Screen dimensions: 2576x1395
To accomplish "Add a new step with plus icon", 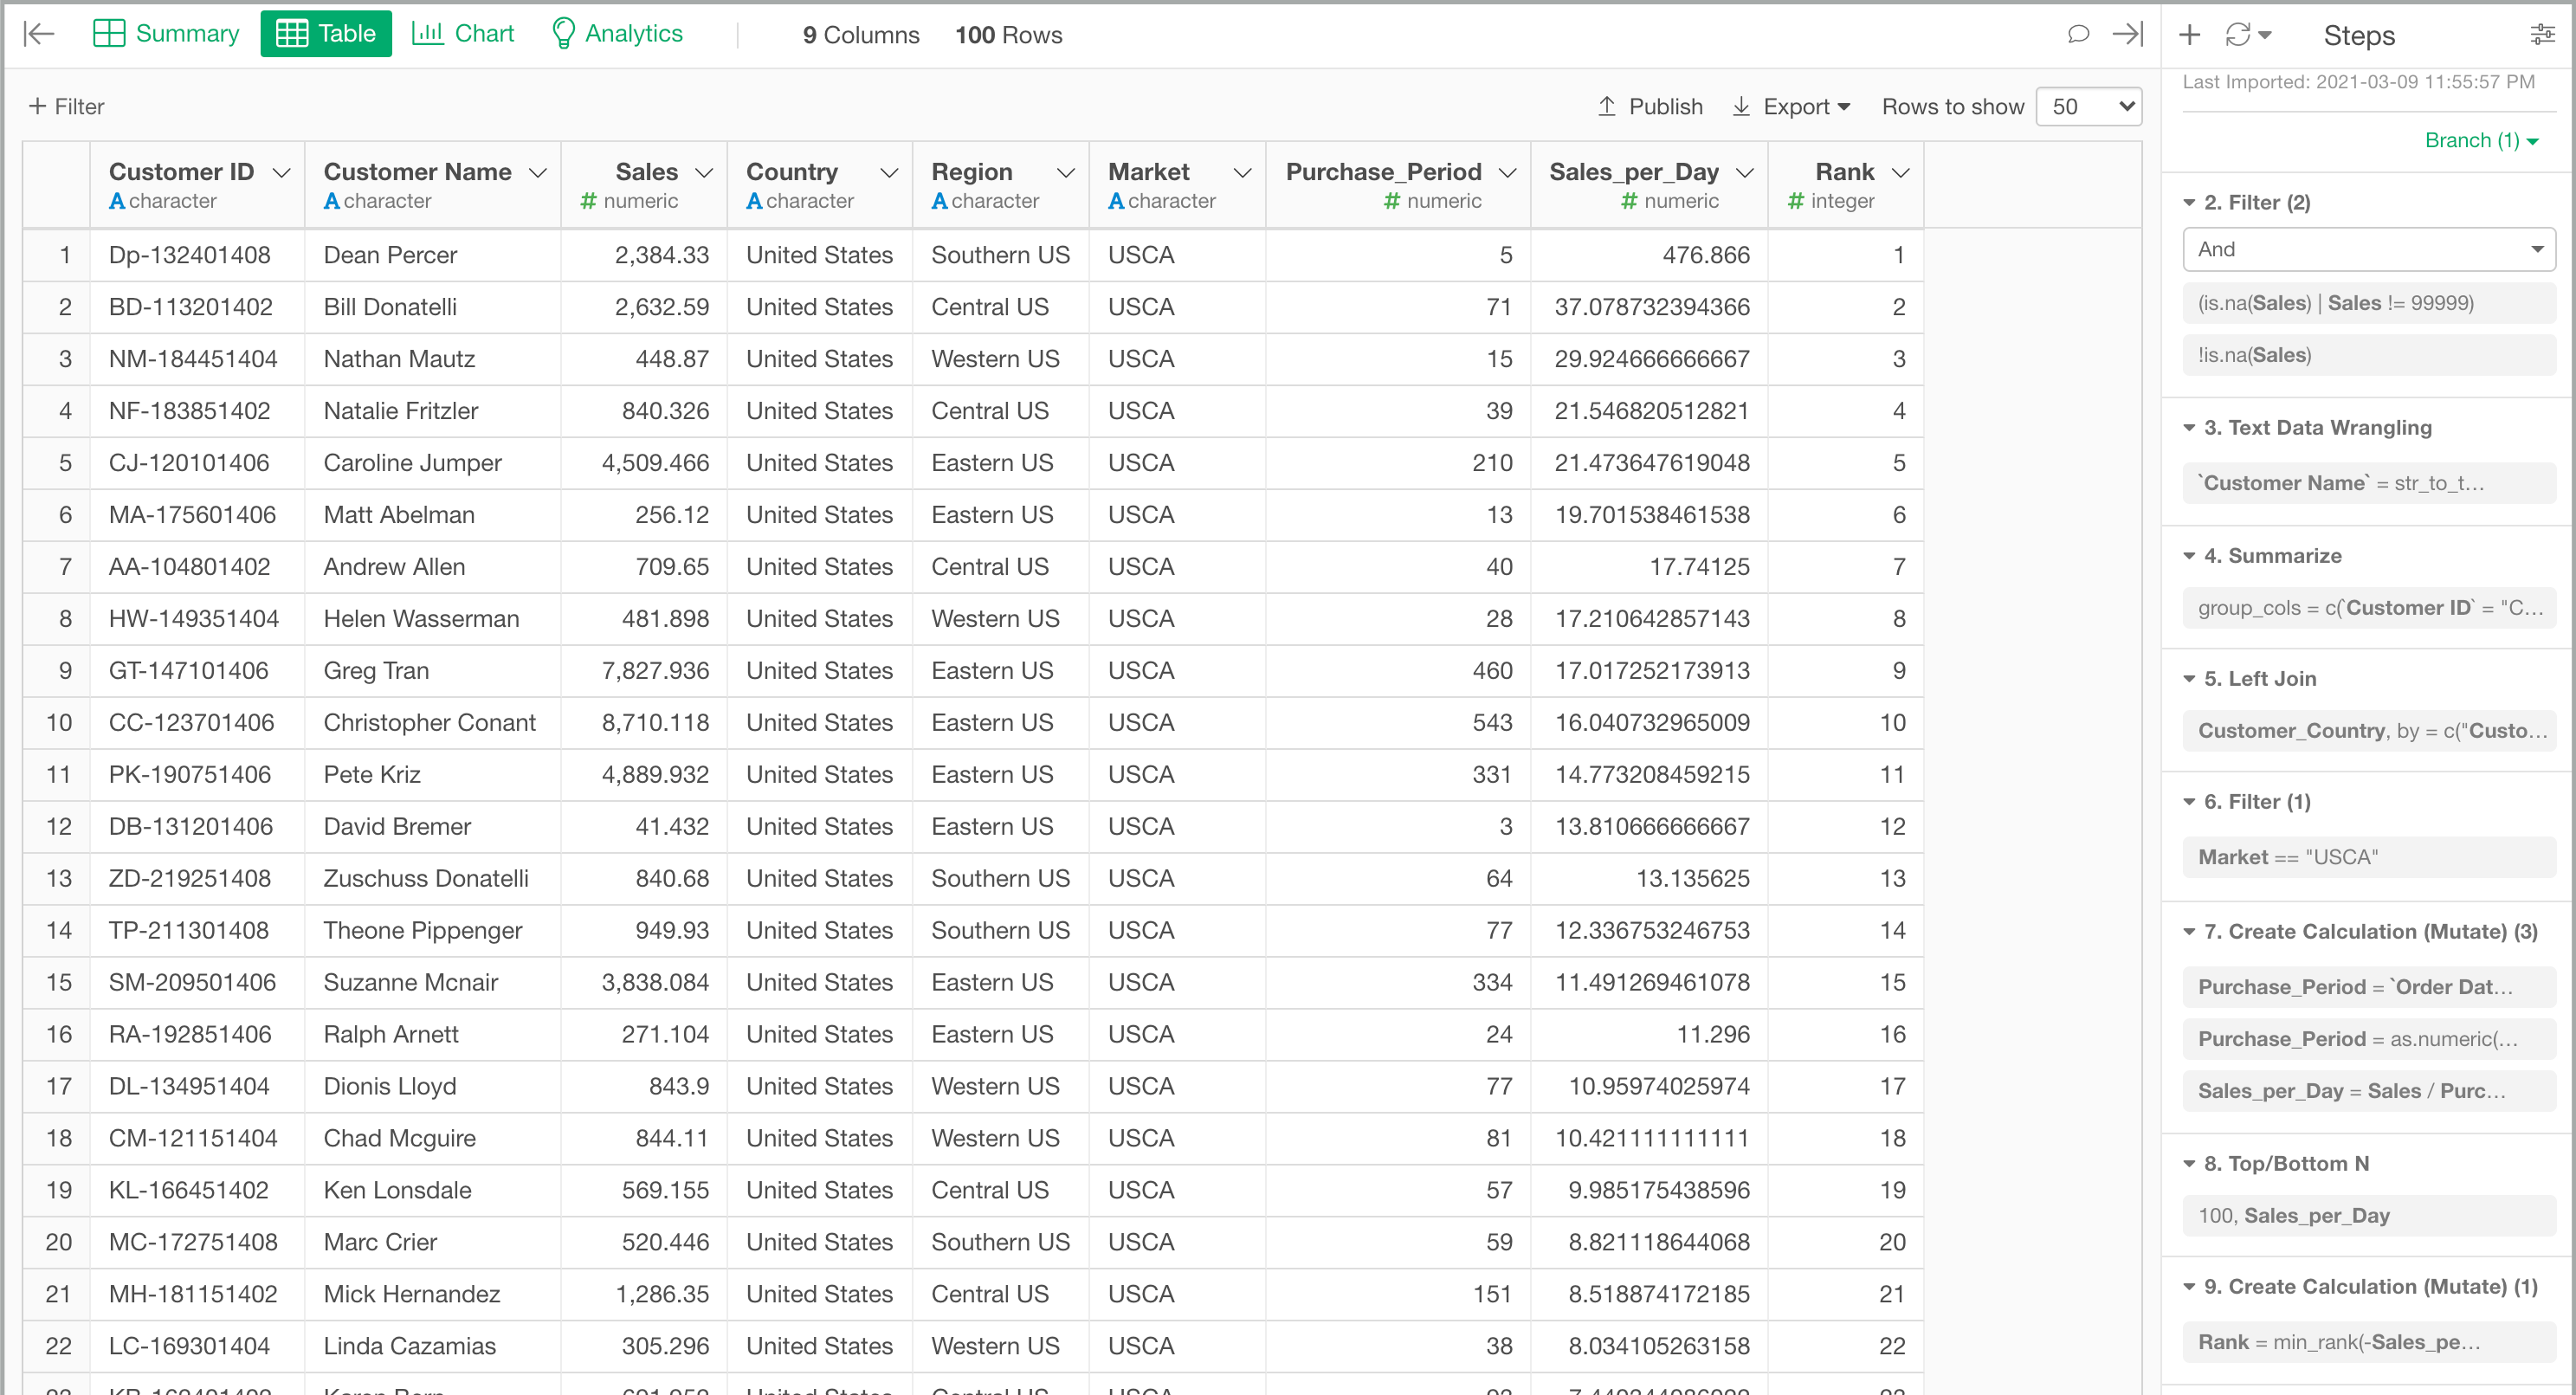I will pos(2189,35).
